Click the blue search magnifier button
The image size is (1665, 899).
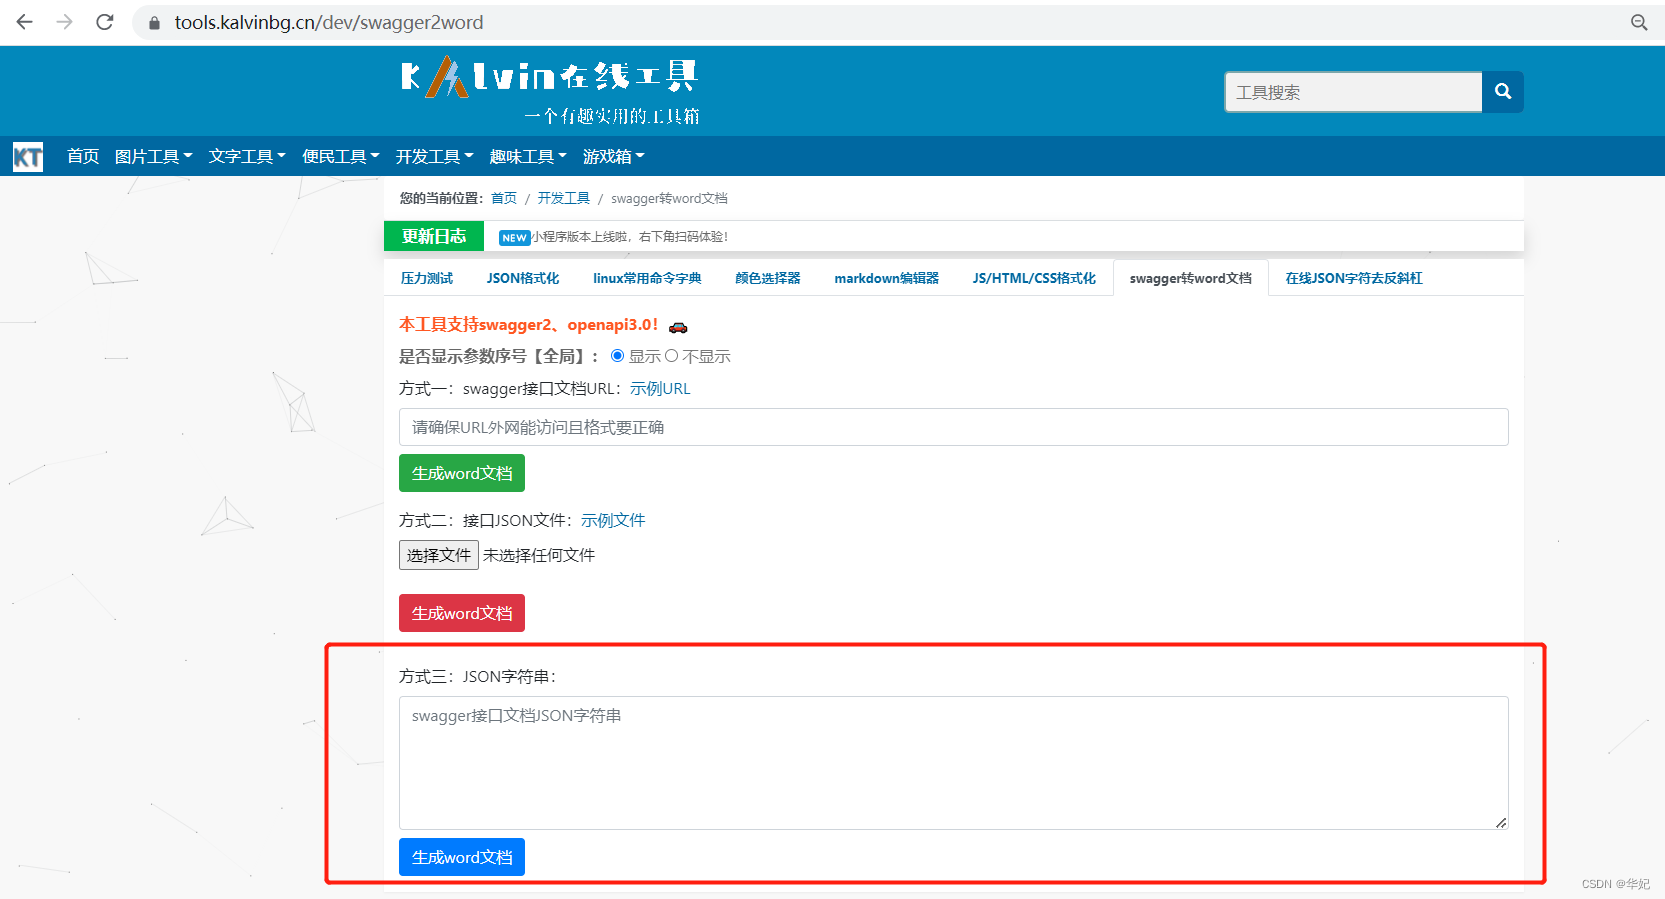1503,92
